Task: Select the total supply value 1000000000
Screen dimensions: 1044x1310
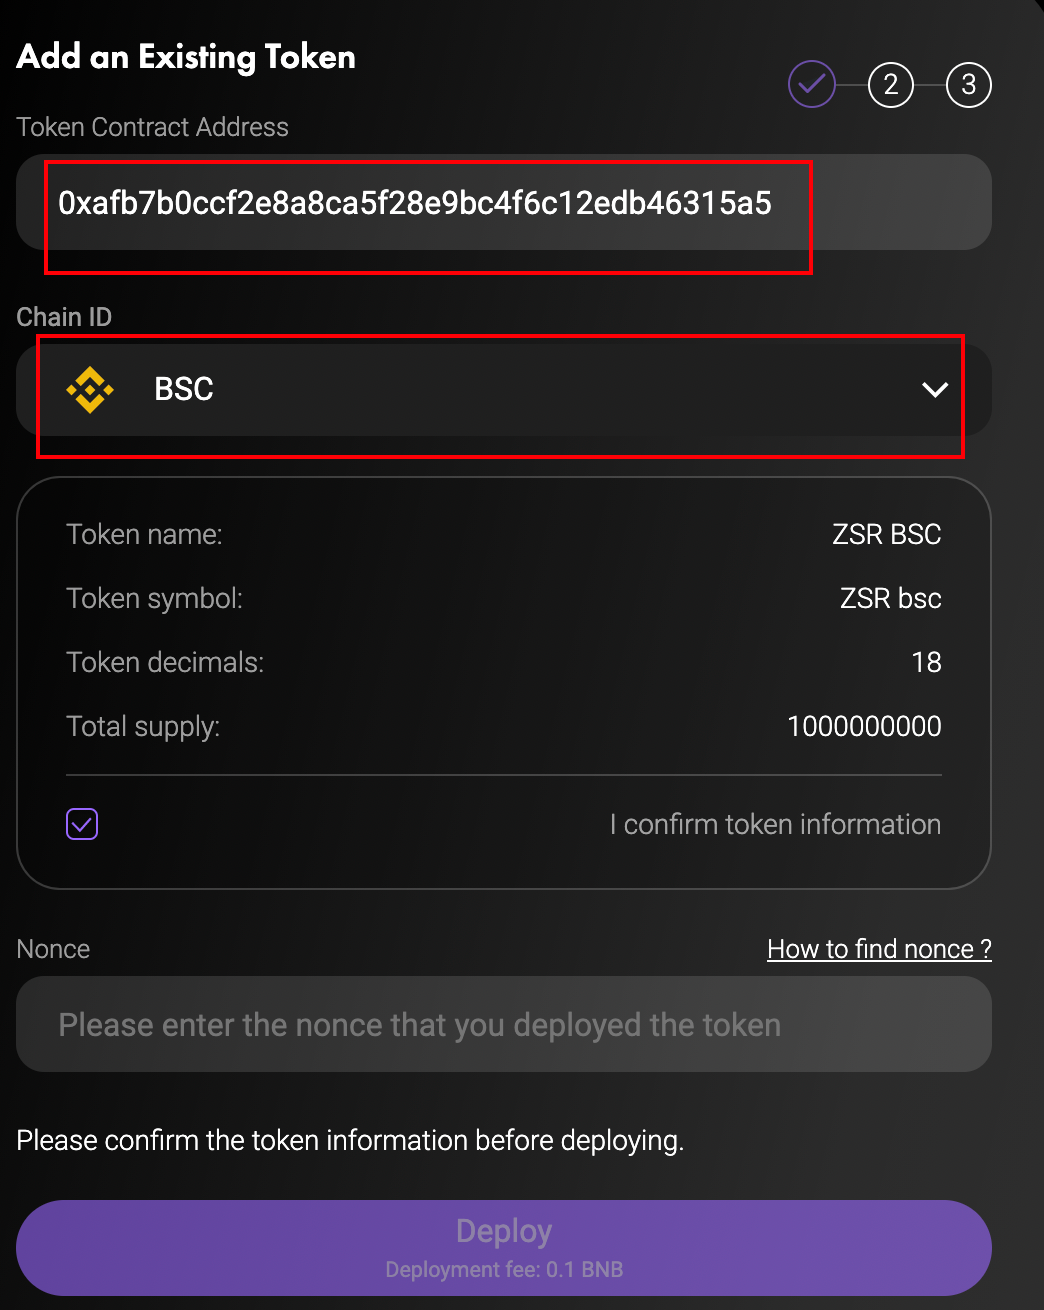Action: (864, 726)
